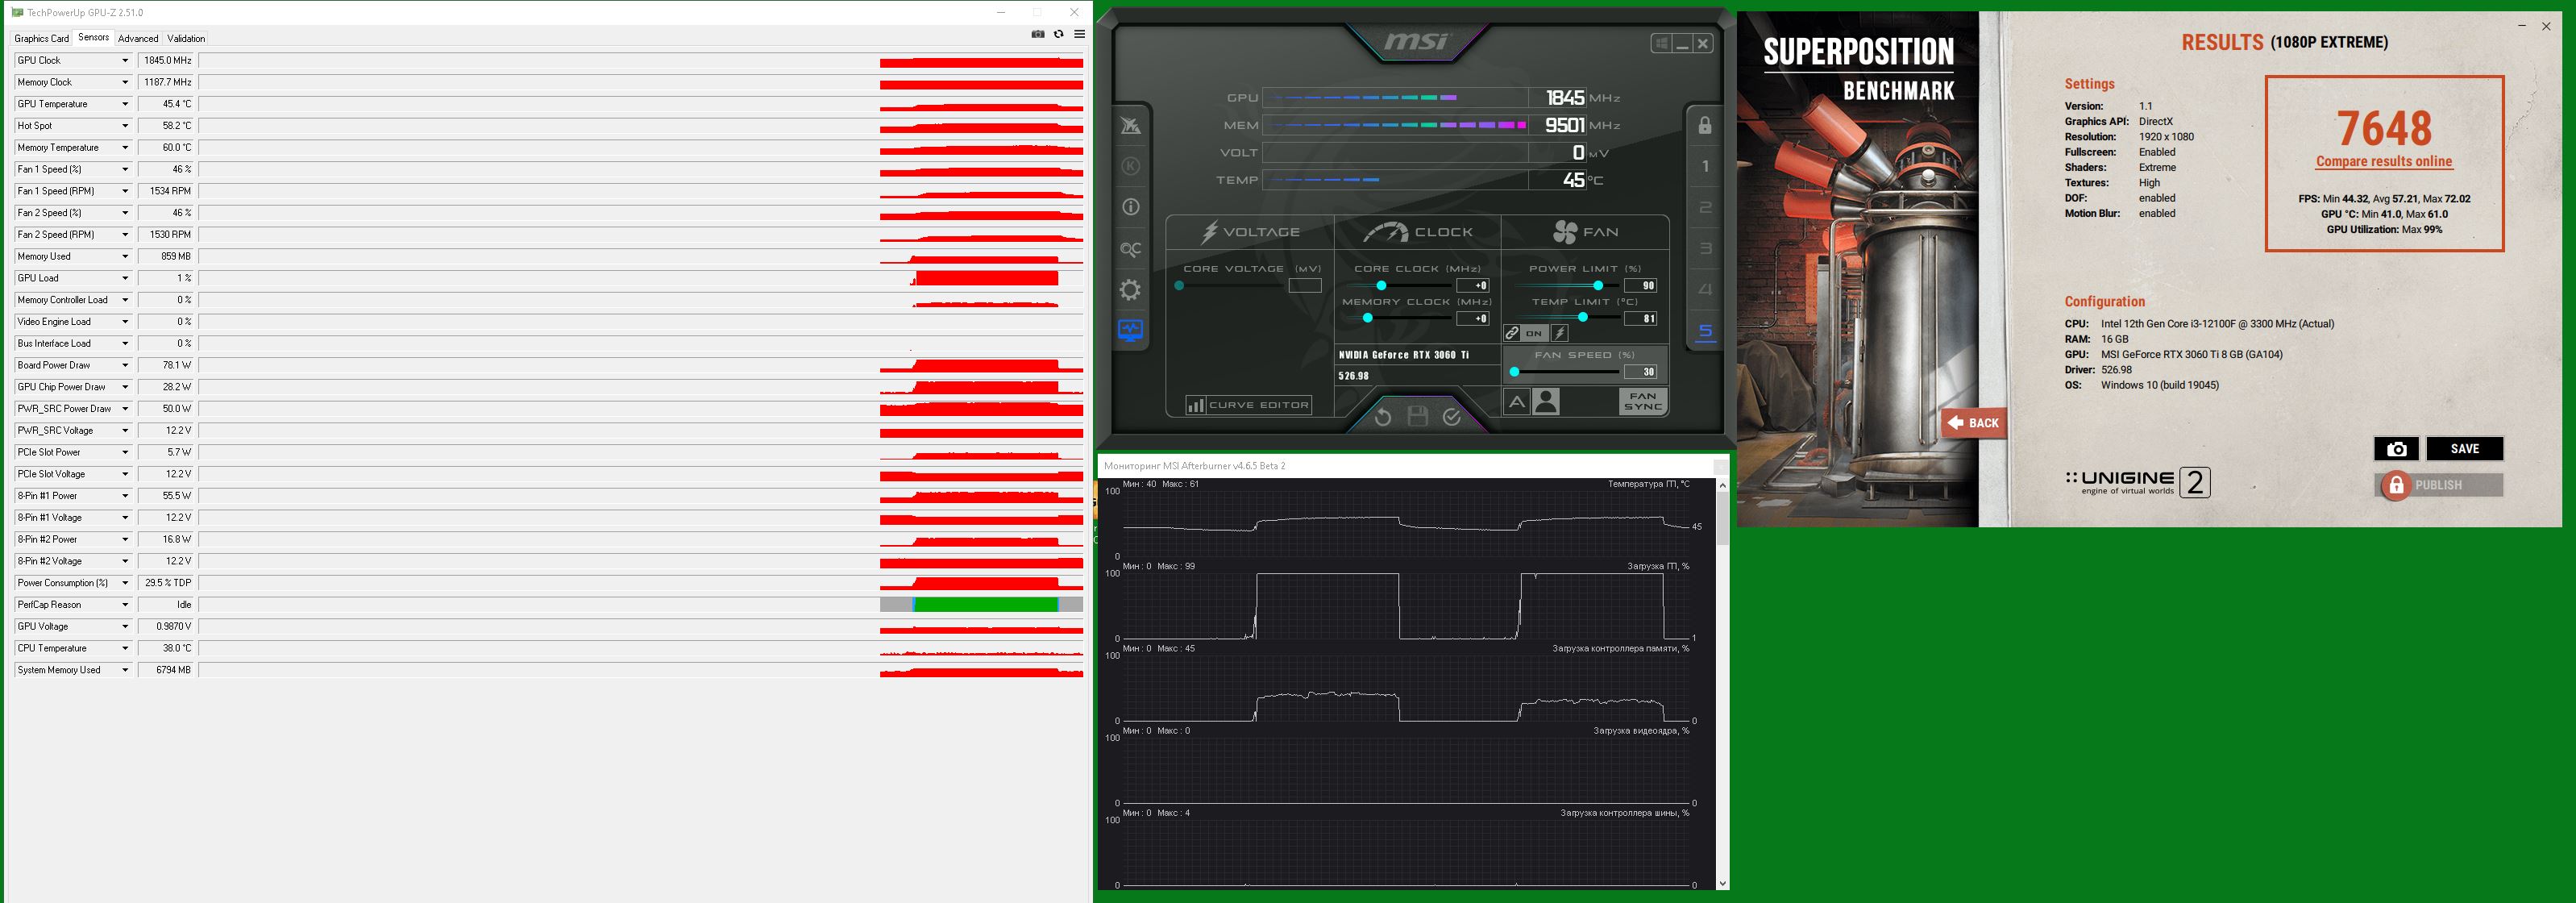Click Afterburner monitoring scrollbar down arrow
This screenshot has width=2576, height=903.
[x=1722, y=883]
